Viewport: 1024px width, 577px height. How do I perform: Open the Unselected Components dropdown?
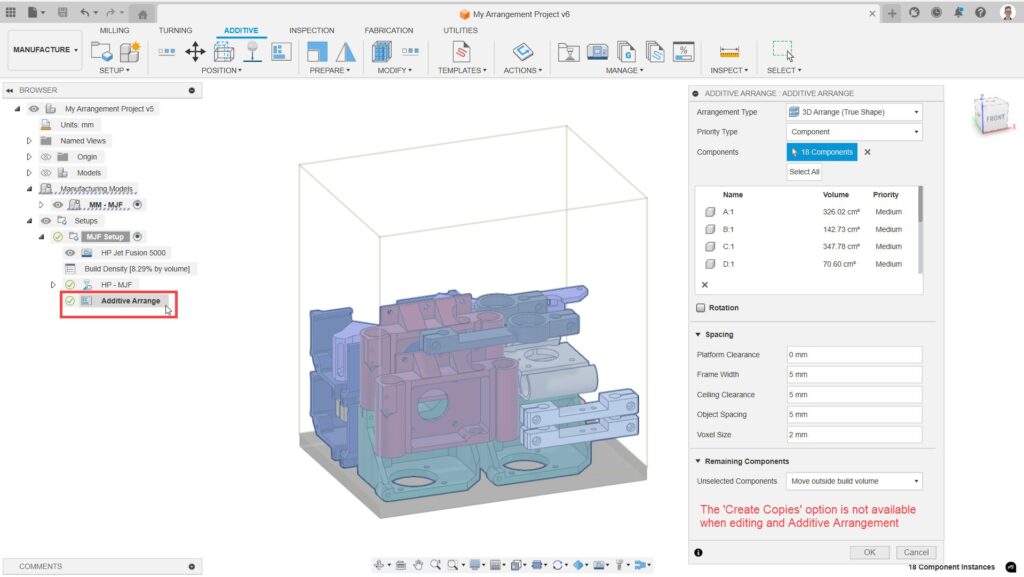(854, 481)
